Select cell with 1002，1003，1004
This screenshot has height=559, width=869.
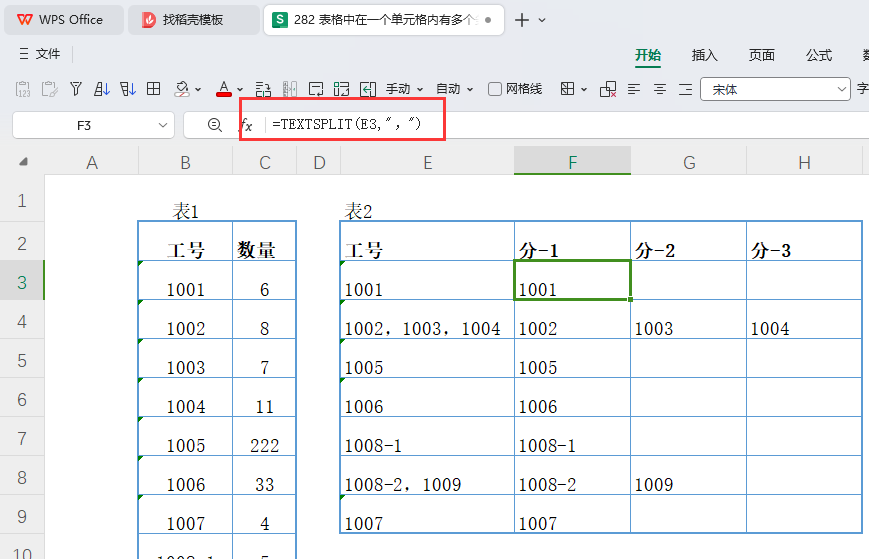[427, 320]
